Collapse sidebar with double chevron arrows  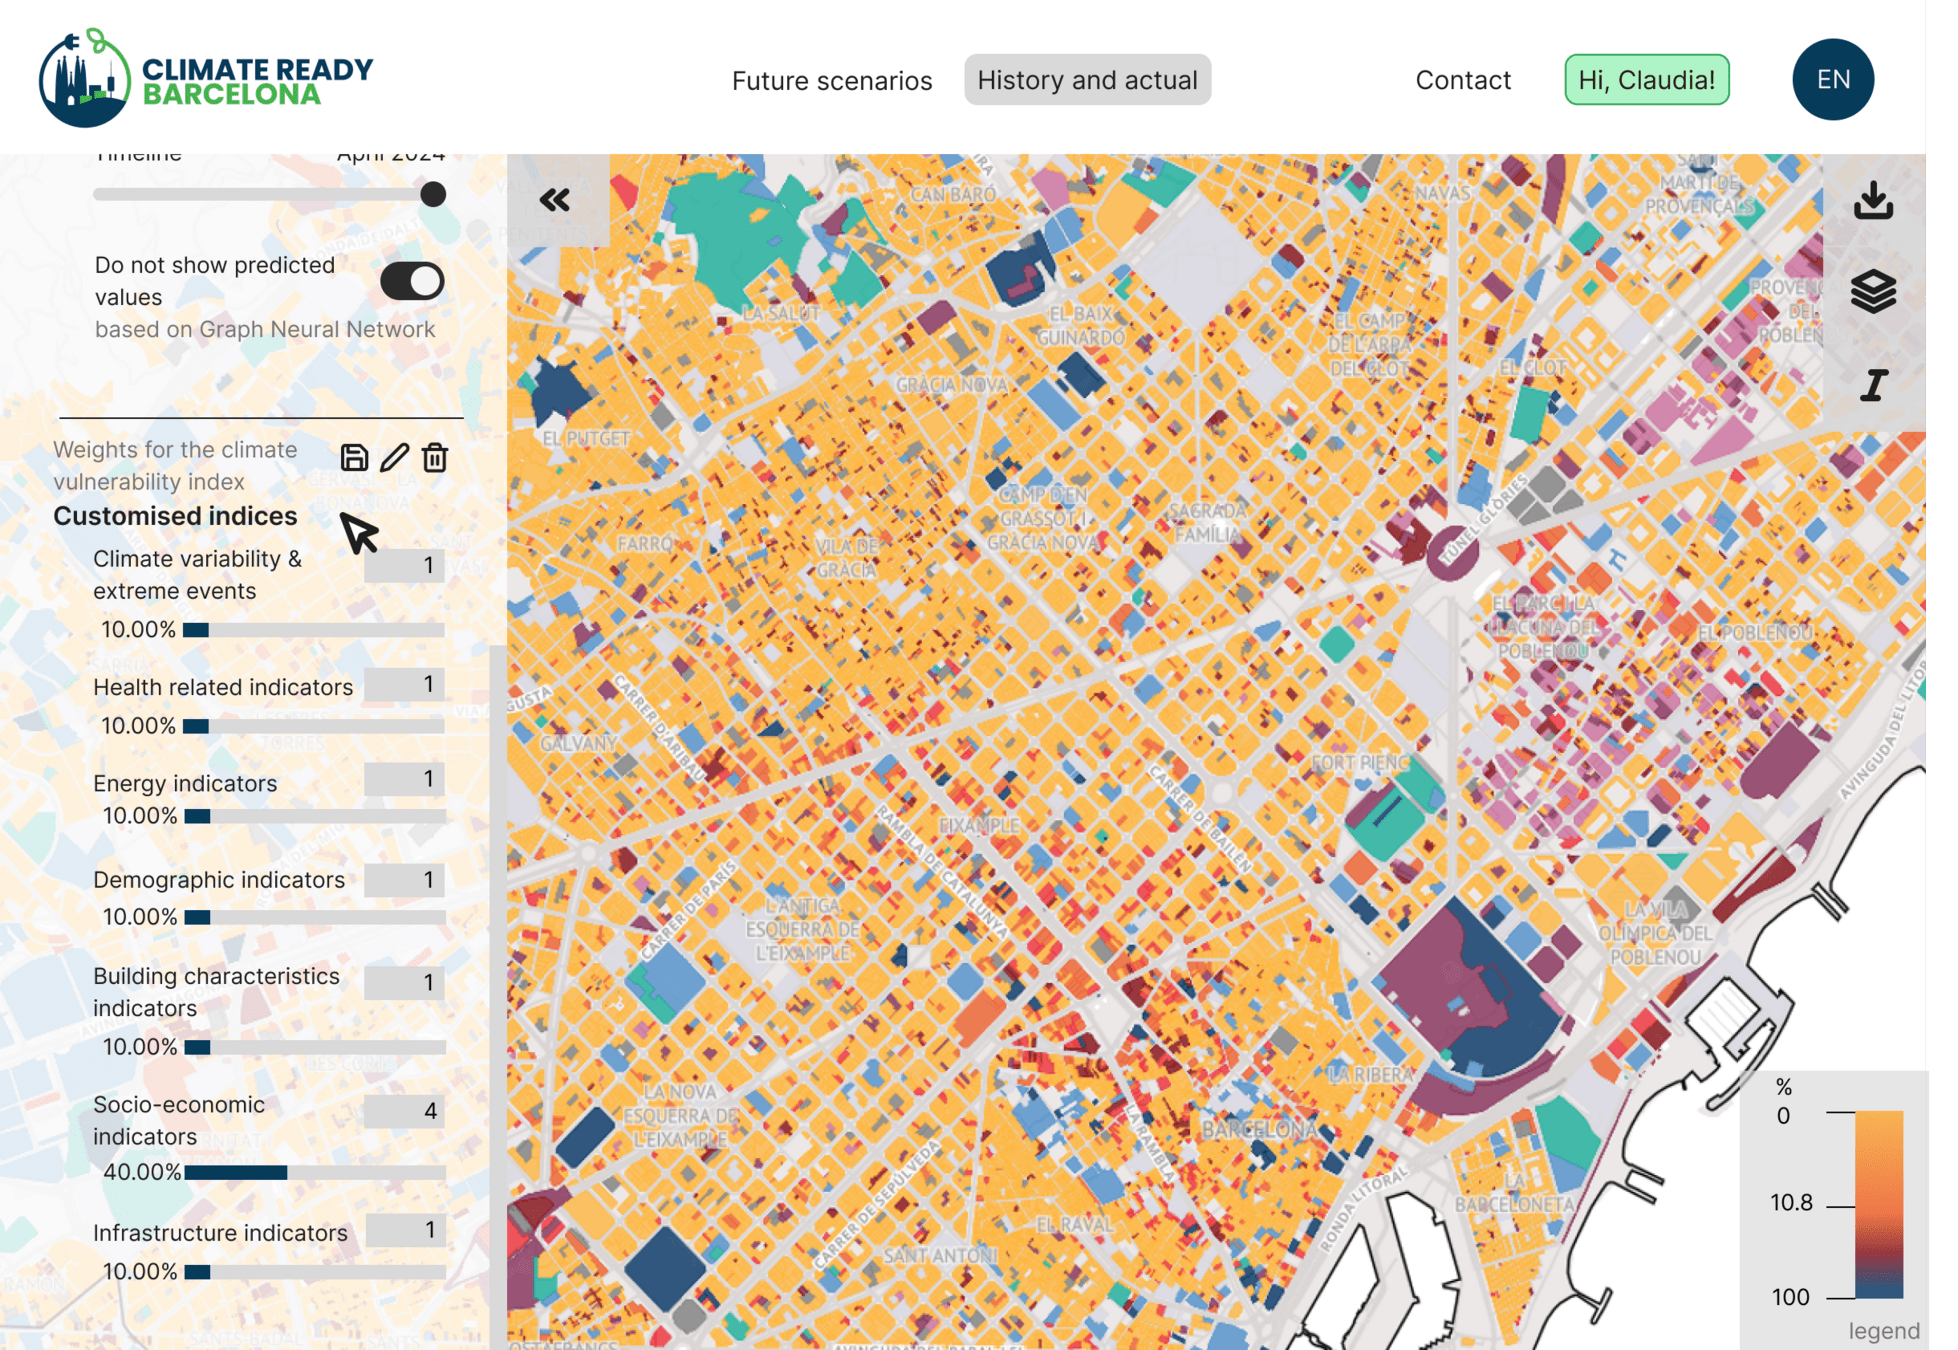555,200
